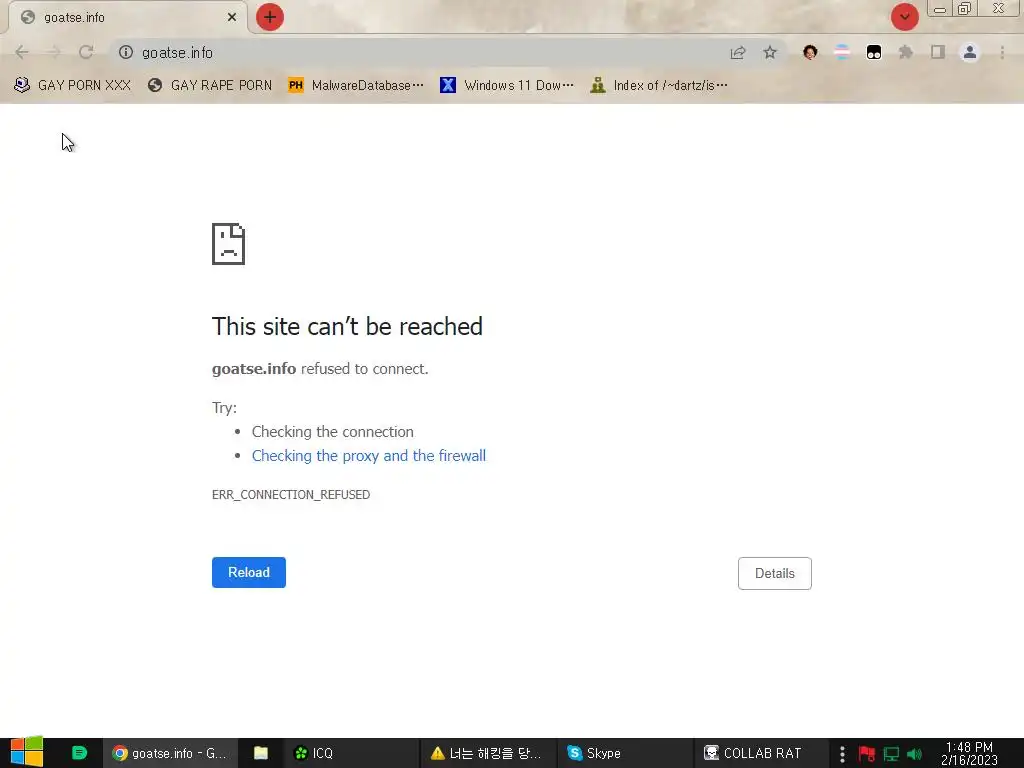1024x768 pixels.
Task: Restore down the browser window
Action: [964, 8]
